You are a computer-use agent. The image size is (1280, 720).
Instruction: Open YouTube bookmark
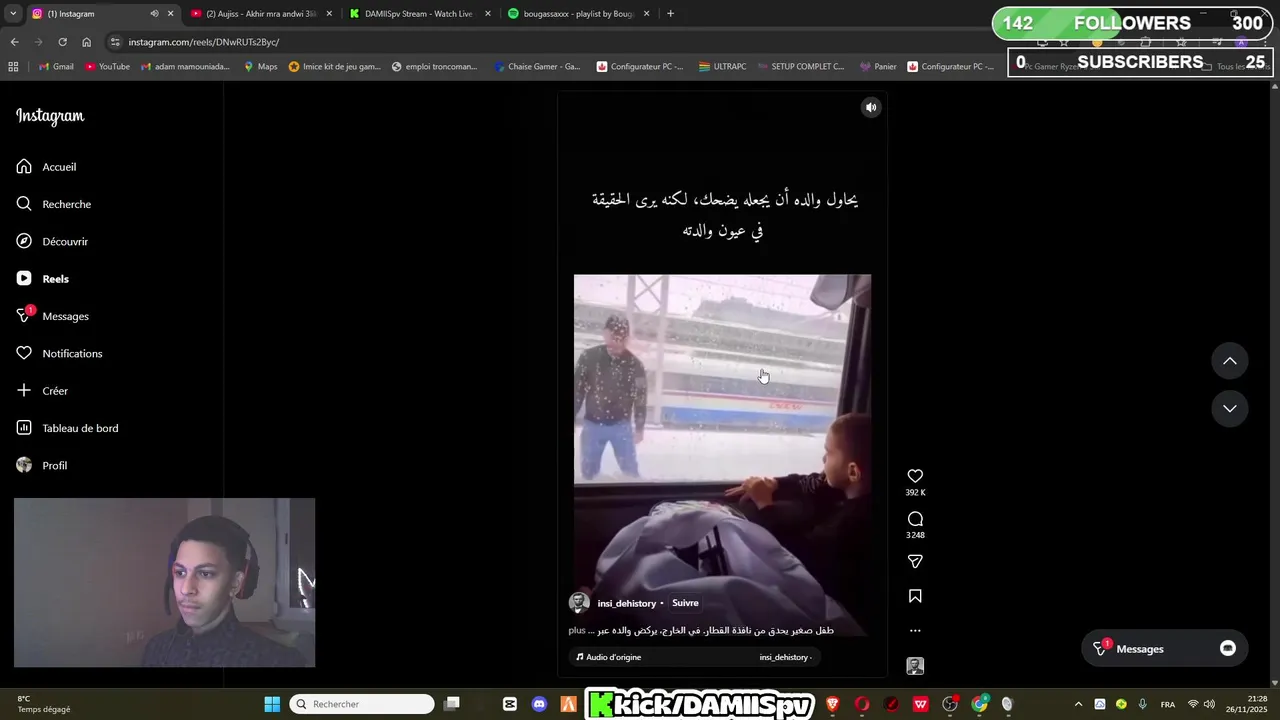coord(108,67)
